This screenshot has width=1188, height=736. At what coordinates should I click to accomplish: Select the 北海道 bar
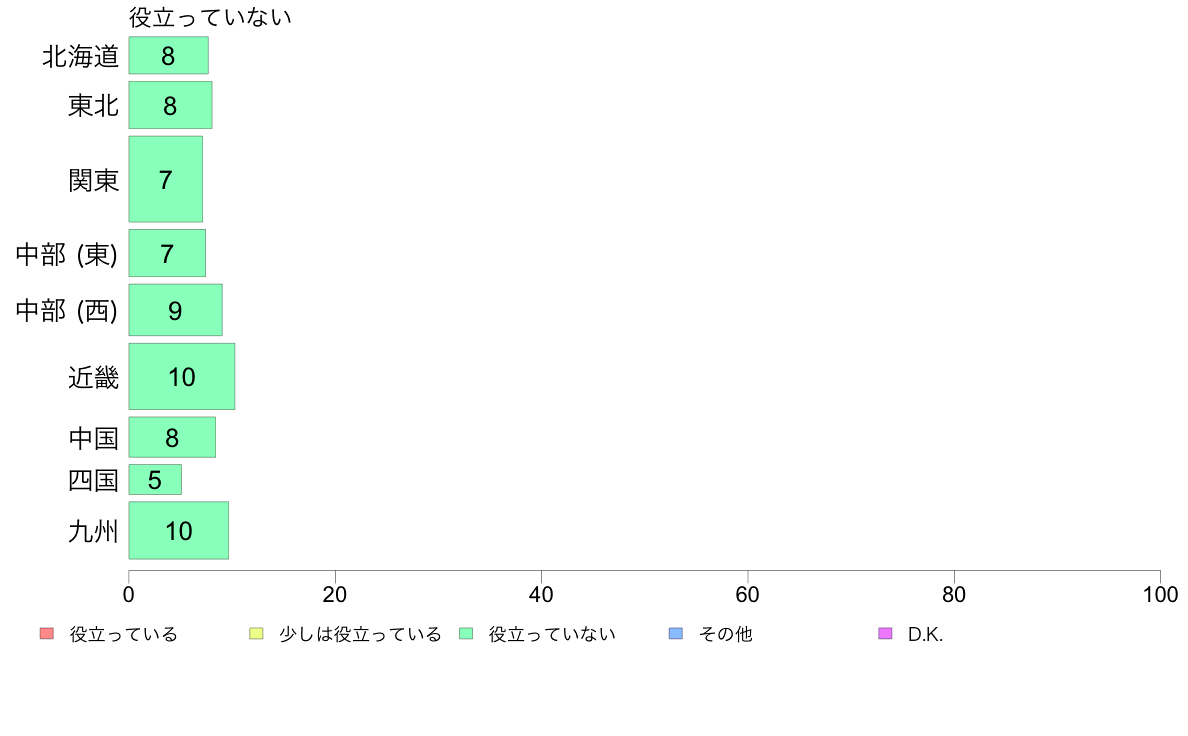click(168, 55)
